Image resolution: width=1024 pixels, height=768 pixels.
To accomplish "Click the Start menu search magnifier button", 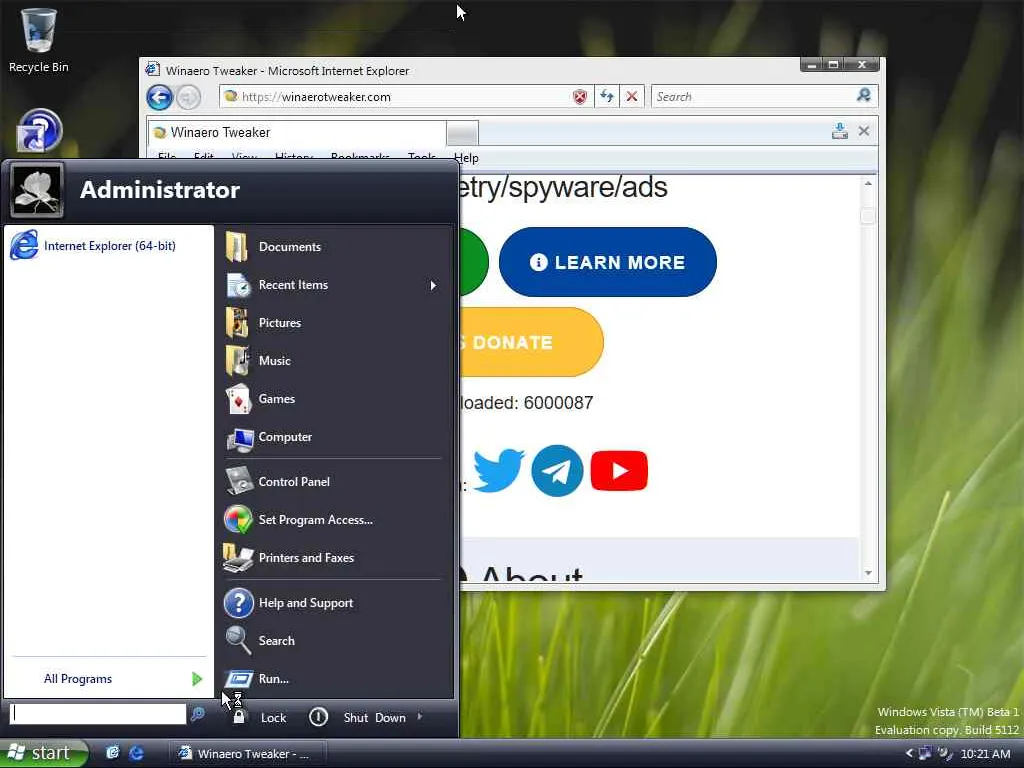I will click(x=197, y=714).
